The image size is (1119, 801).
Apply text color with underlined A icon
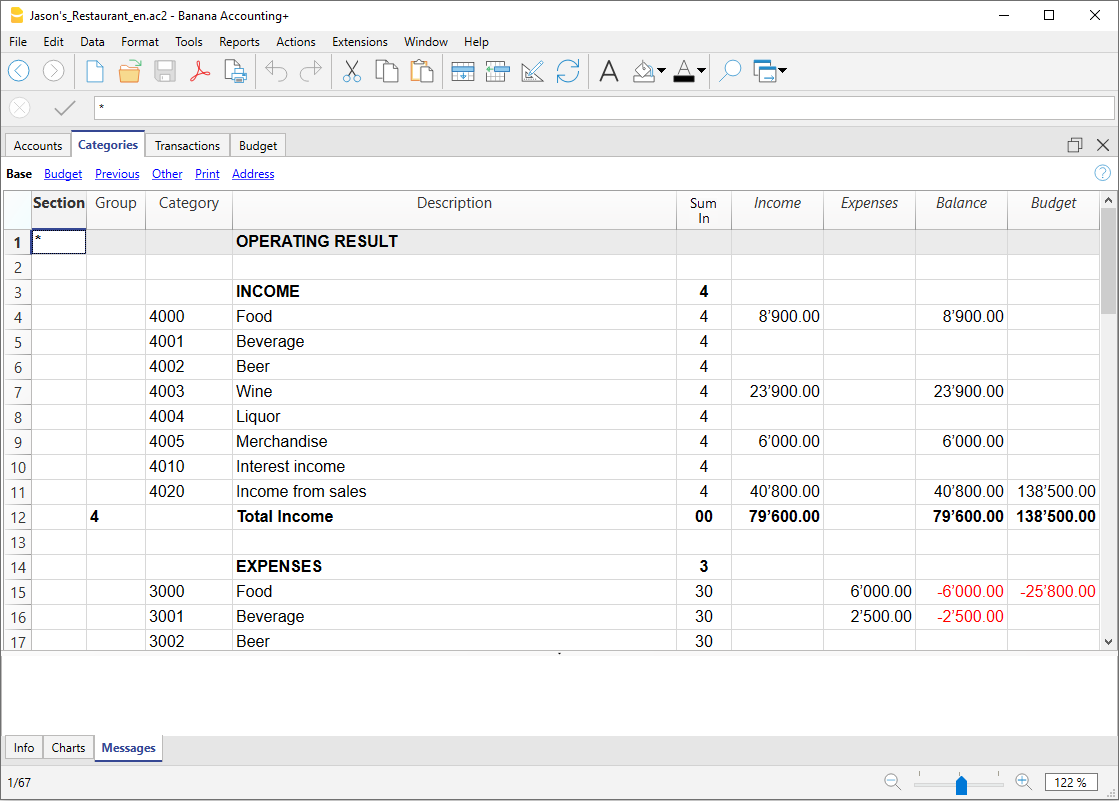[684, 71]
